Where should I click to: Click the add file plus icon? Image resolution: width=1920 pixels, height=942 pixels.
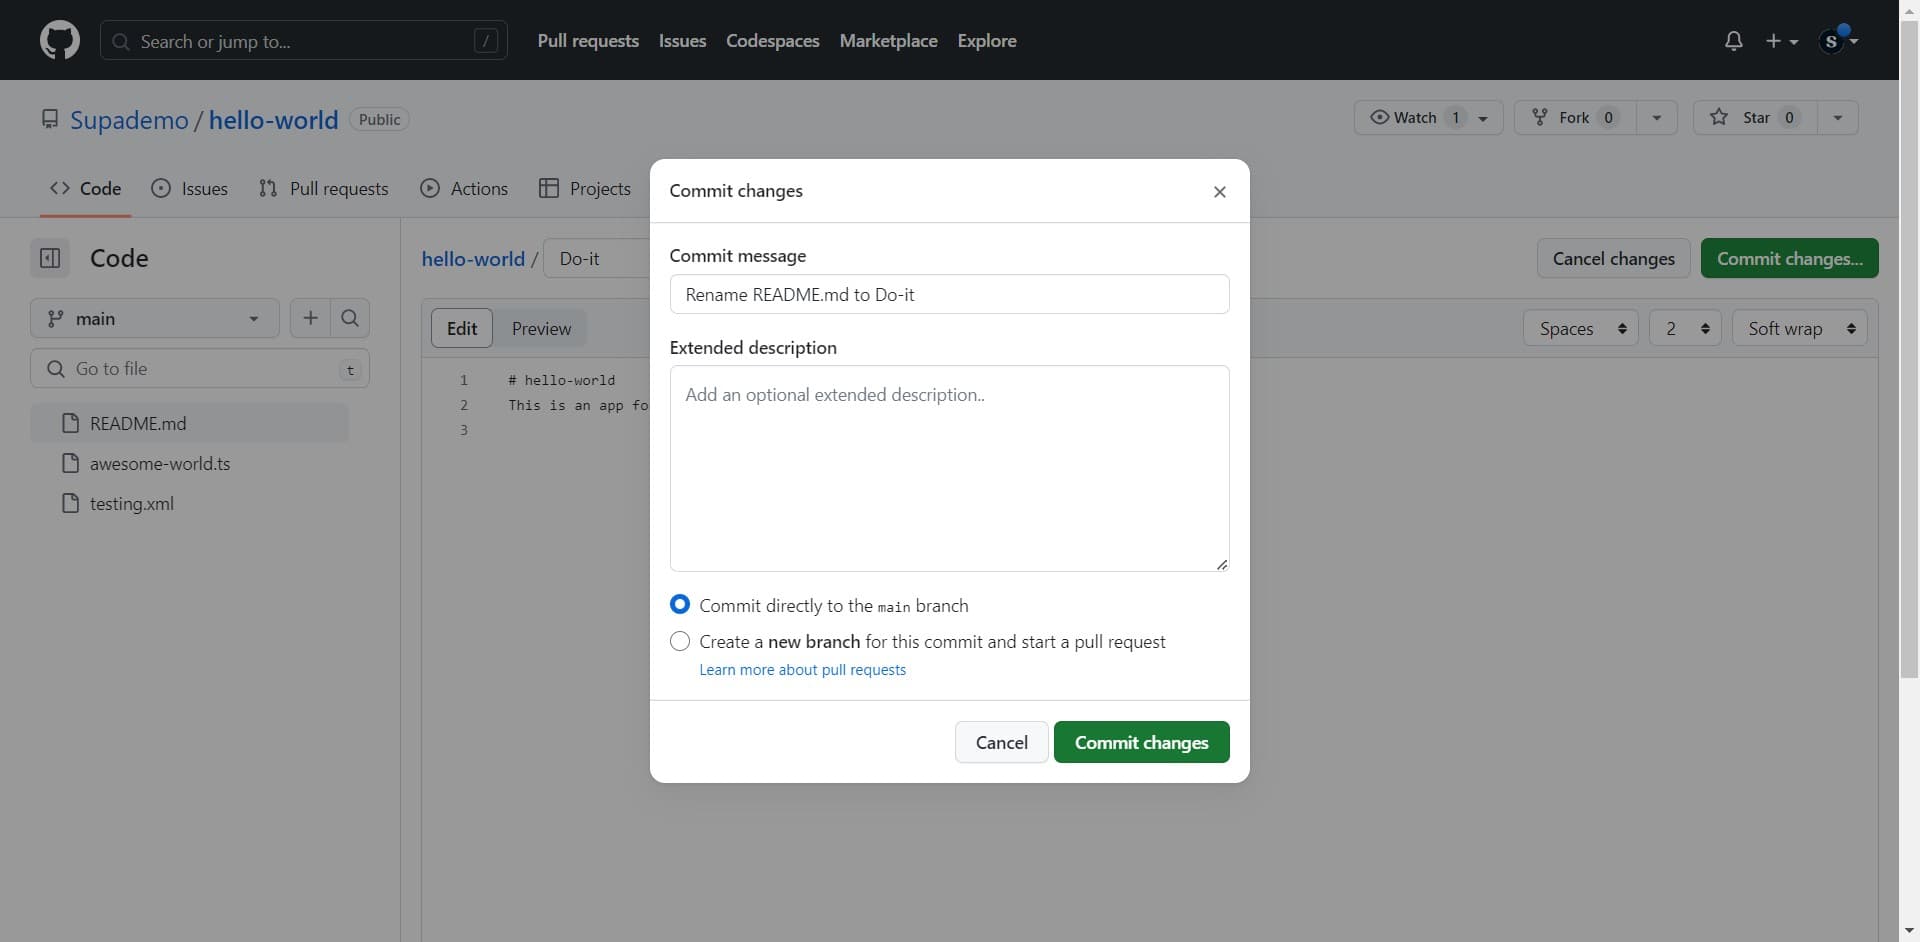tap(310, 318)
